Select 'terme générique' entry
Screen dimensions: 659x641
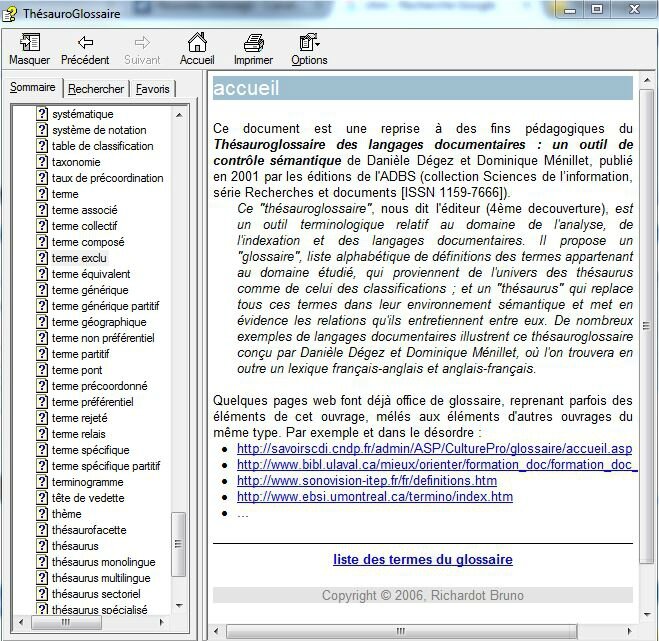click(x=90, y=290)
